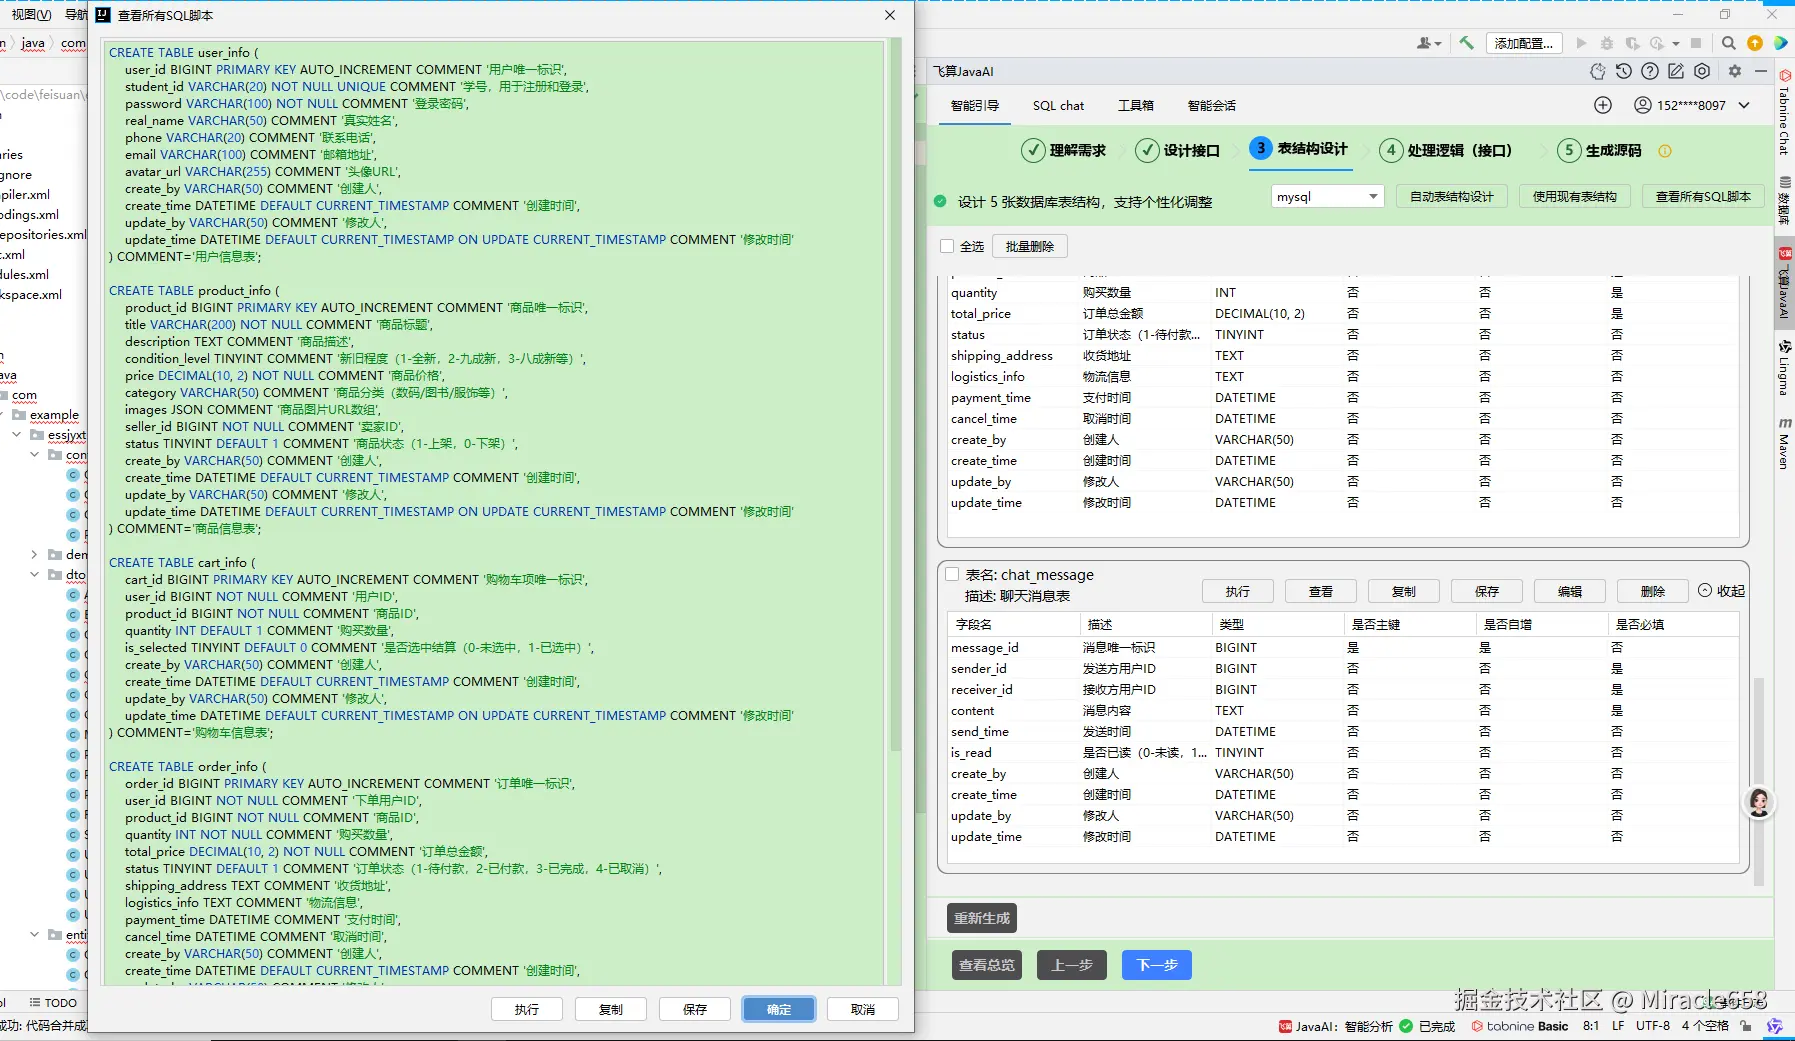The width and height of the screenshot is (1795, 1041).
Task: Click the search everywhere magnifier icon
Action: click(1728, 43)
